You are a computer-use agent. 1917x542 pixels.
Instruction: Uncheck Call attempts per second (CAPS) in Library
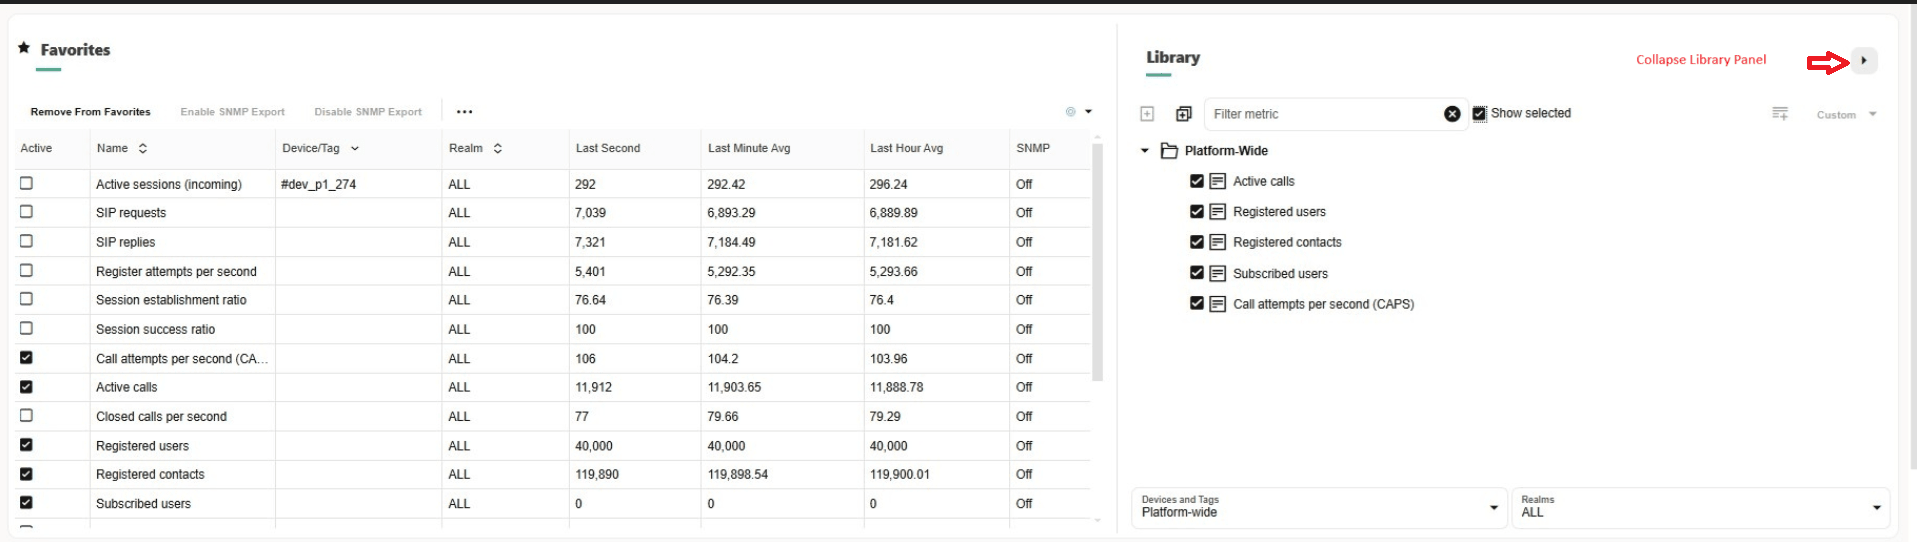tap(1196, 303)
